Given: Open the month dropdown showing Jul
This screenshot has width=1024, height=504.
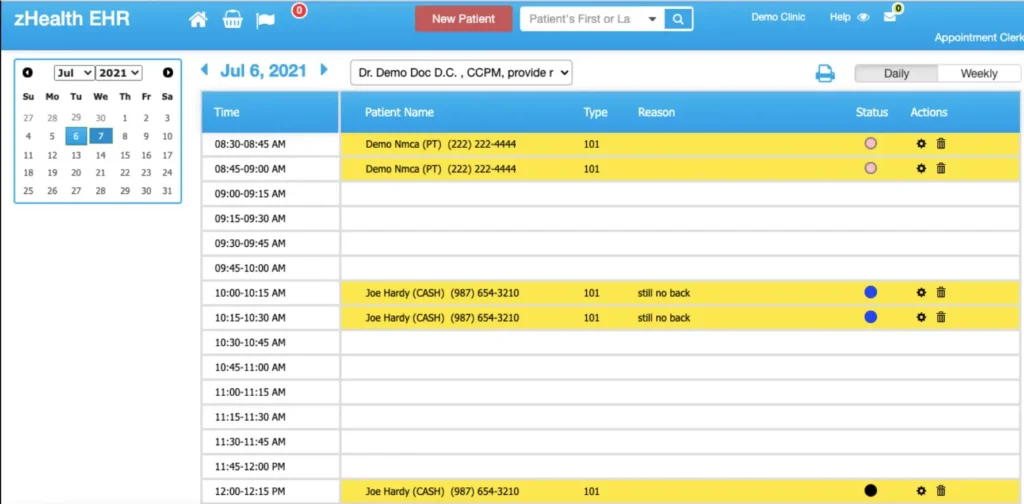Looking at the screenshot, I should (x=74, y=73).
